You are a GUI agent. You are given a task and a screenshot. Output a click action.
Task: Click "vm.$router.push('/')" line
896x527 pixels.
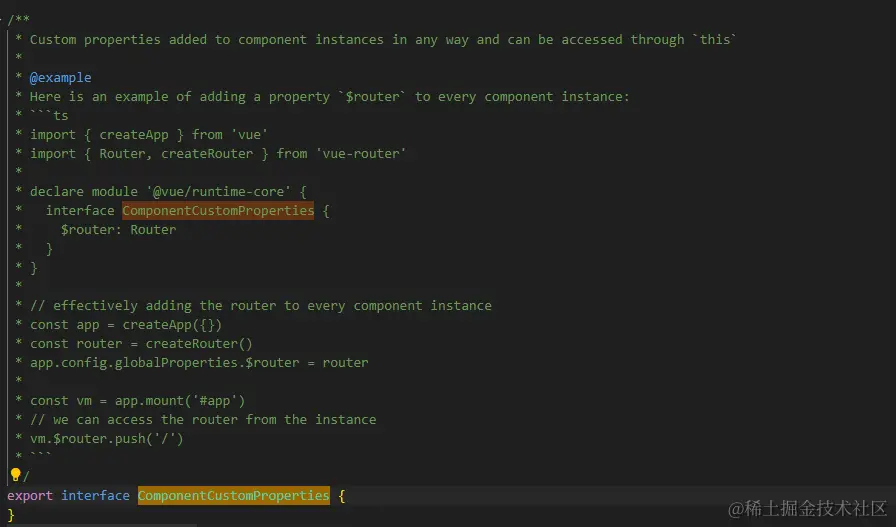point(106,439)
